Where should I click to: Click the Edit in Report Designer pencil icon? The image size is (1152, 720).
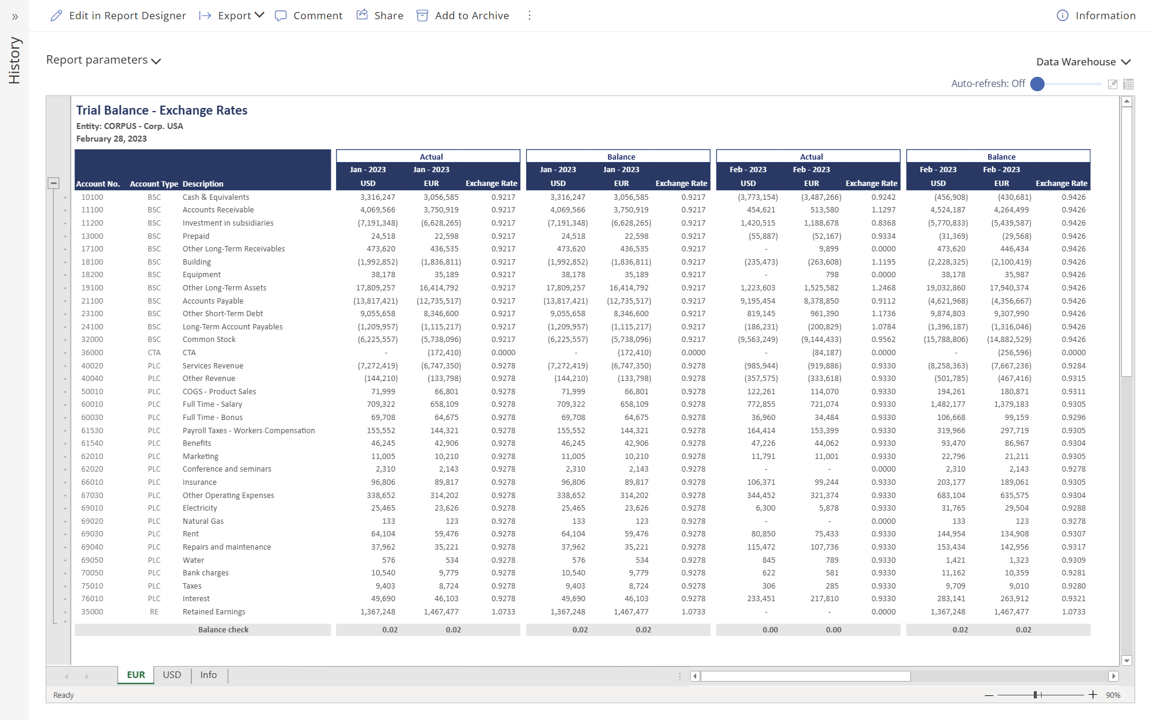pos(56,16)
